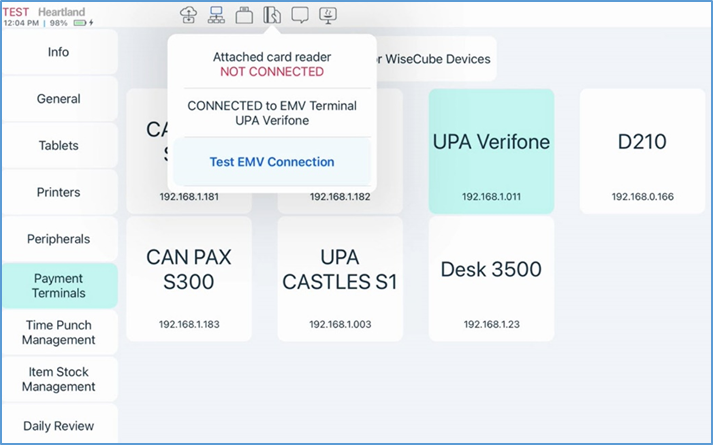Open Item Stock Management section
This screenshot has height=445, width=713.
[59, 379]
